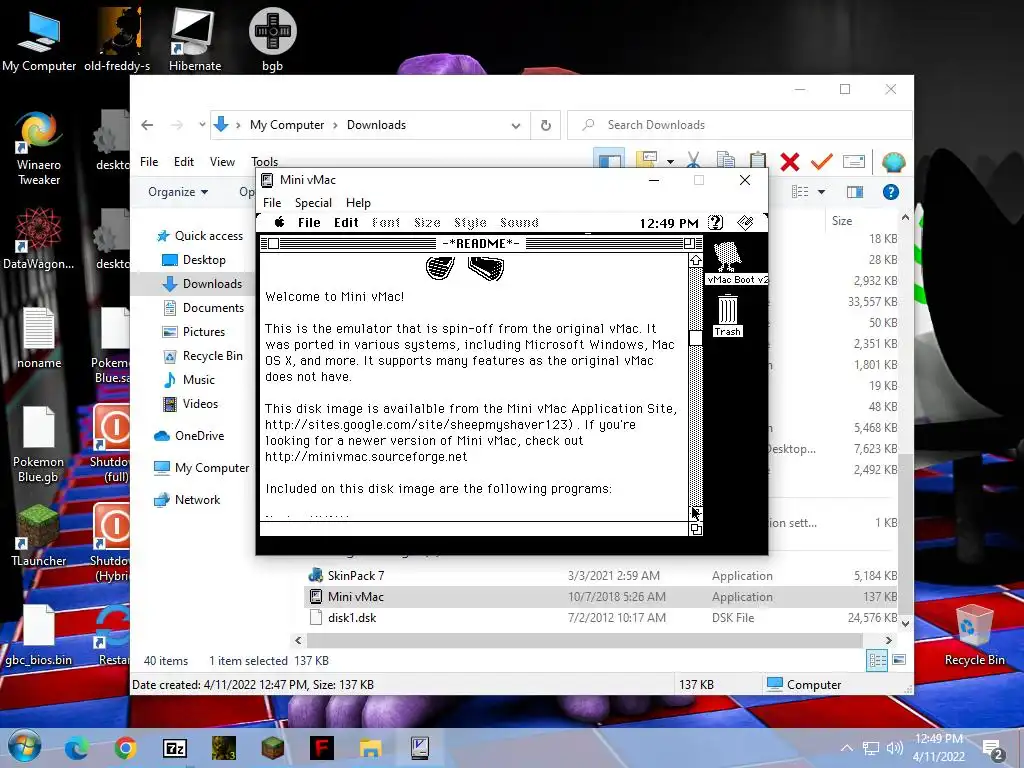
Task: Select Network in navigation pane
Action: (187, 500)
